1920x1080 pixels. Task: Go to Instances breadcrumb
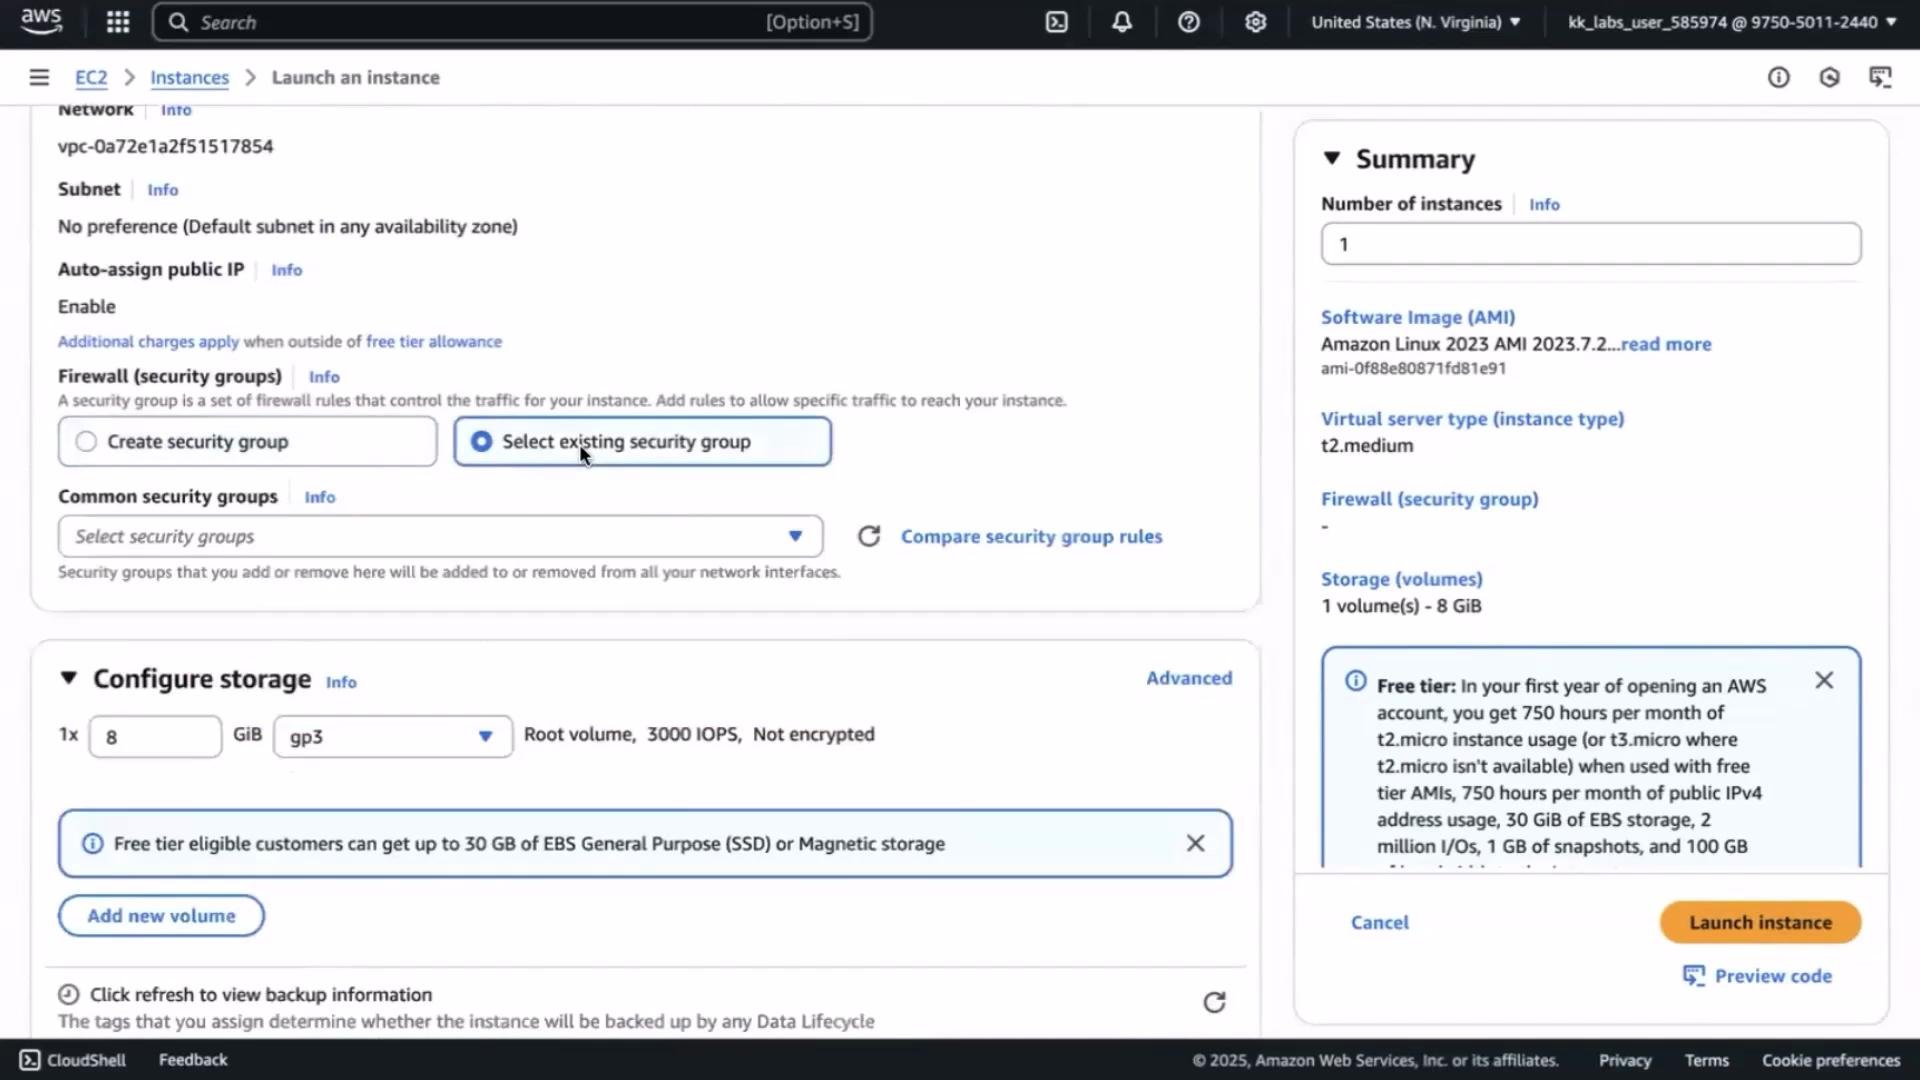pyautogui.click(x=189, y=77)
